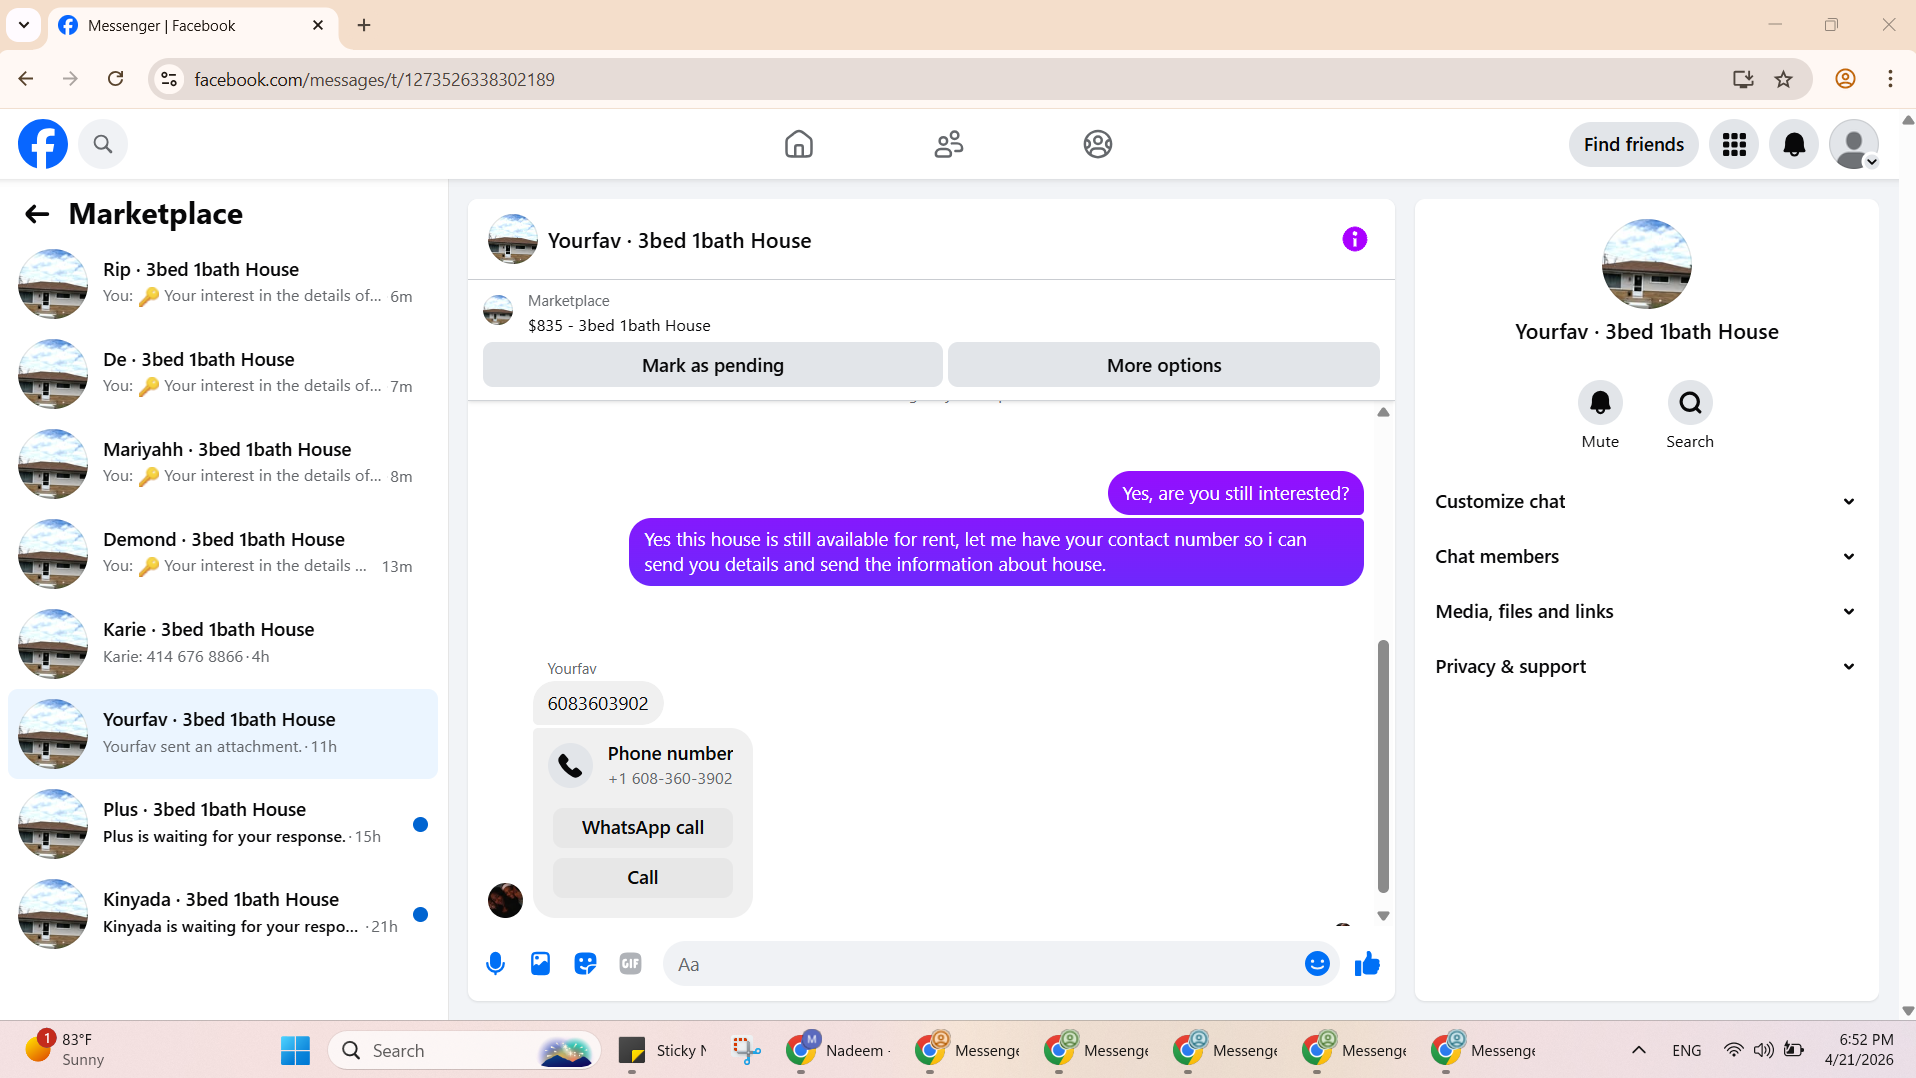This screenshot has width=1916, height=1078.
Task: Open the volume control in system tray
Action: [x=1764, y=1050]
